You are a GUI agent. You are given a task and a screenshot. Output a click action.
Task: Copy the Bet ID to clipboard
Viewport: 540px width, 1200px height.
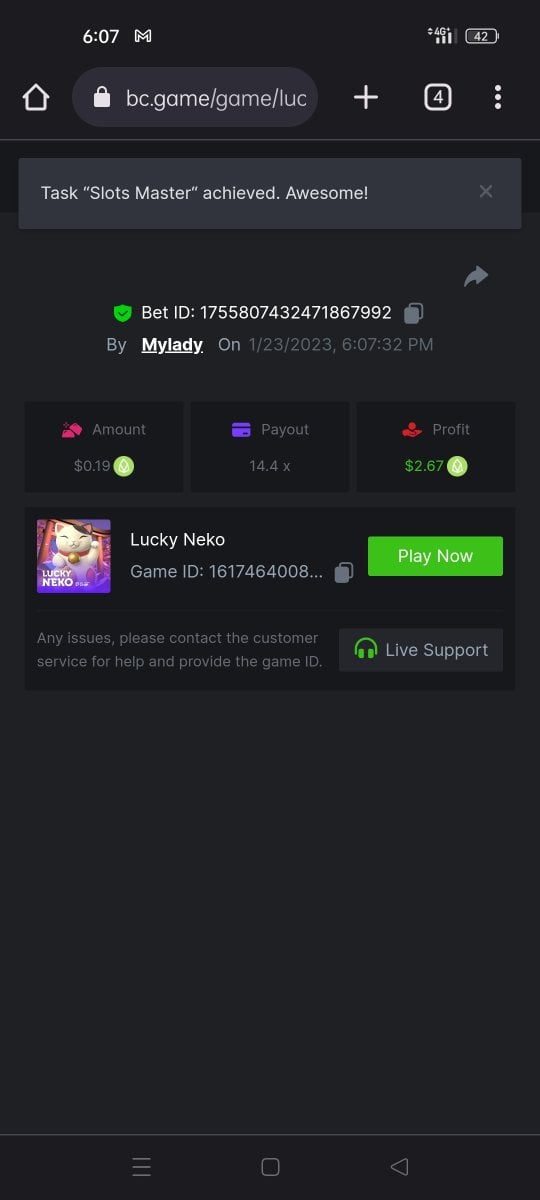(x=413, y=313)
